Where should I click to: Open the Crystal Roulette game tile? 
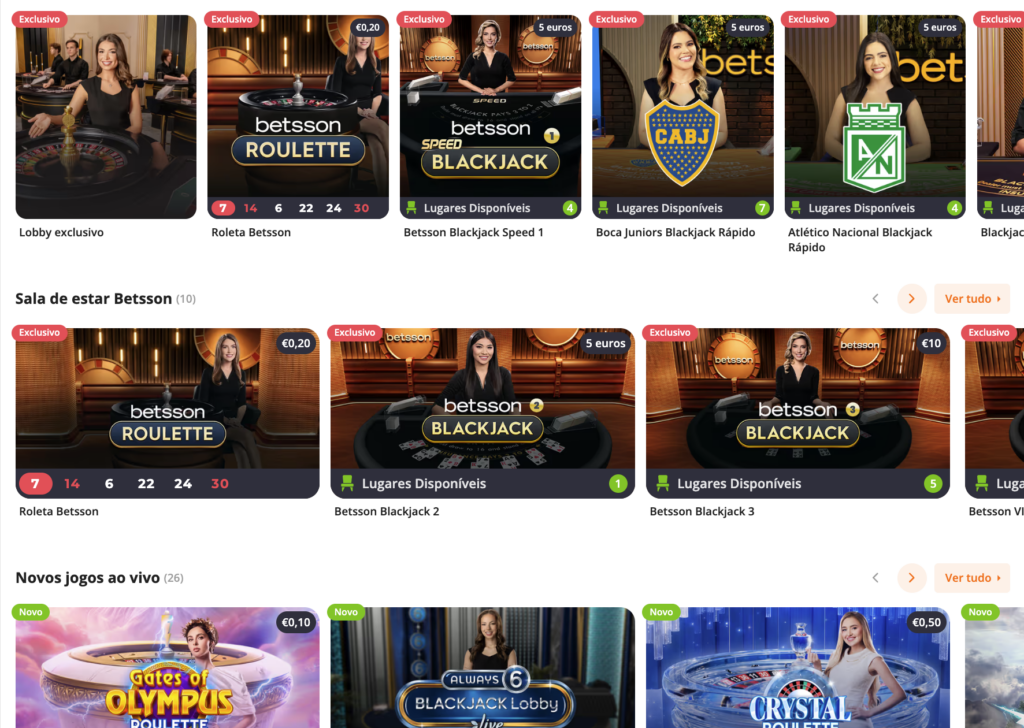coord(798,667)
